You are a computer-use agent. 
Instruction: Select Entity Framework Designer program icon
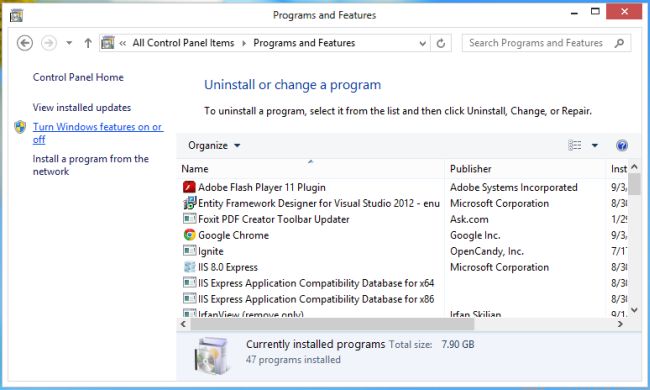(x=189, y=203)
